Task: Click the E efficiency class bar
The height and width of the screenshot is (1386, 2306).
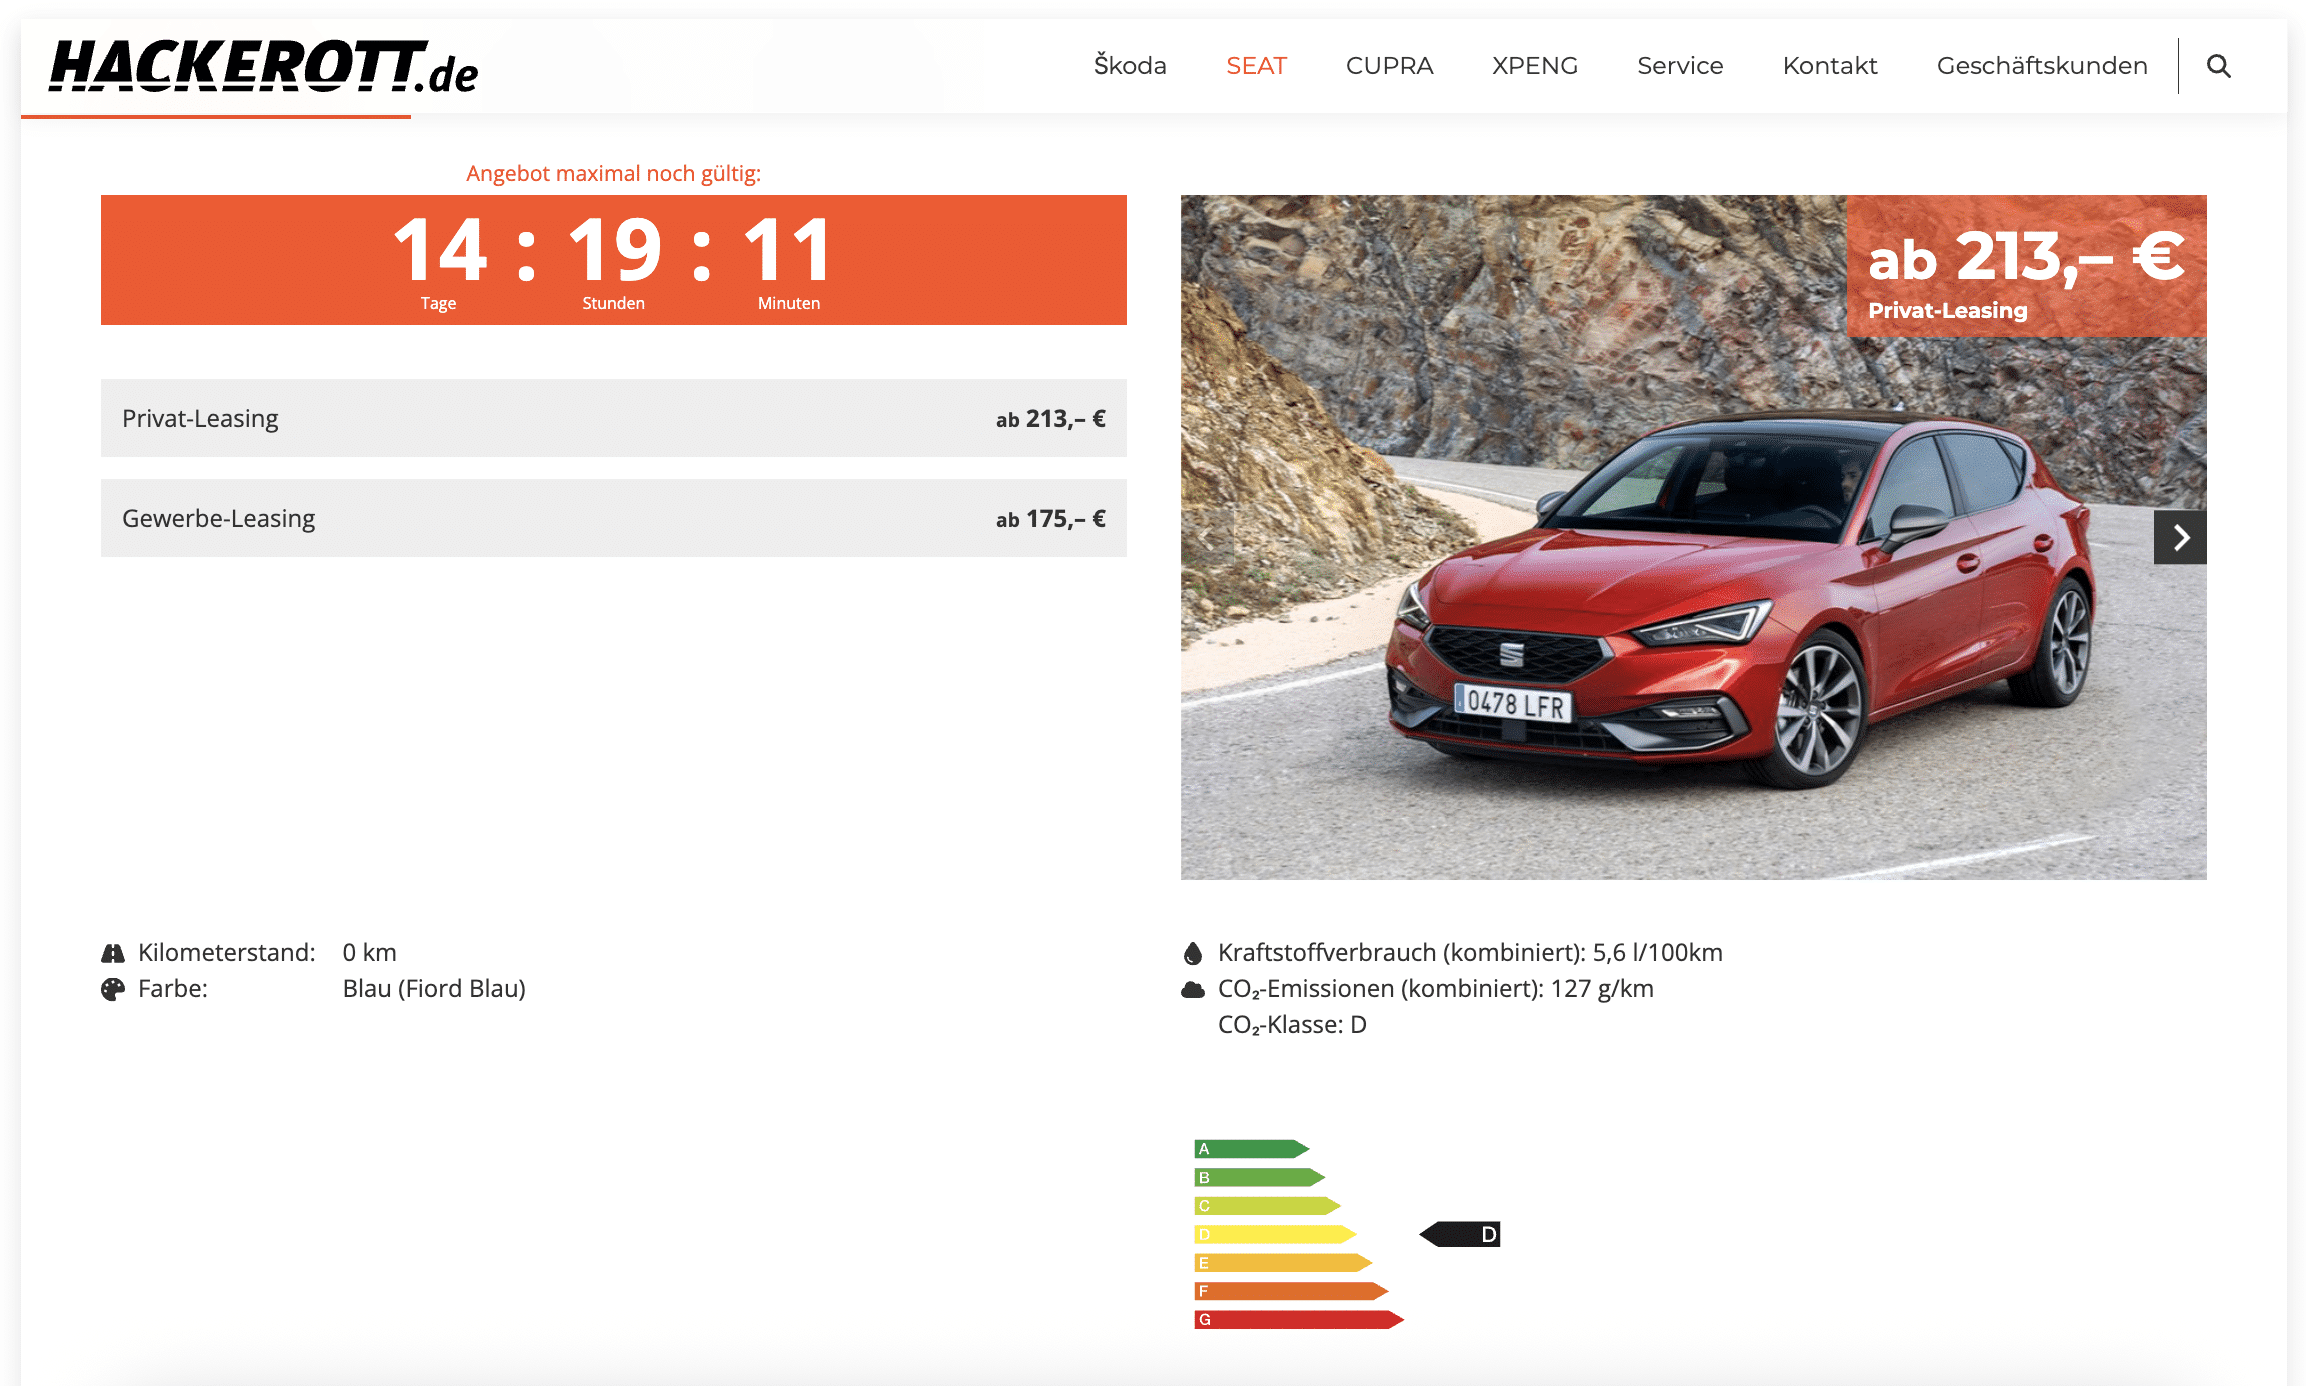Action: tap(1283, 1263)
